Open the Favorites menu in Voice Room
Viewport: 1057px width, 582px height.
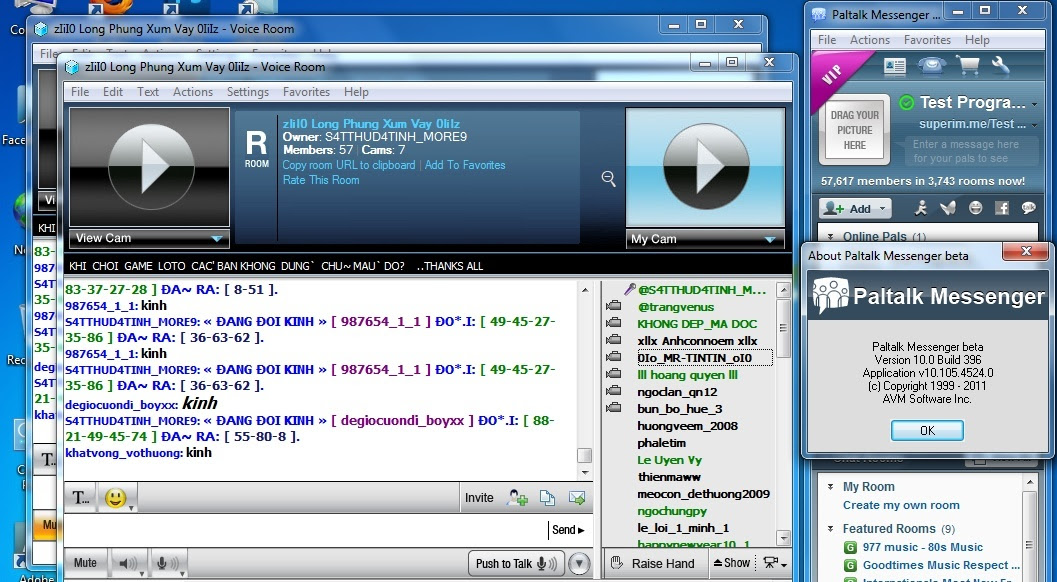[306, 92]
